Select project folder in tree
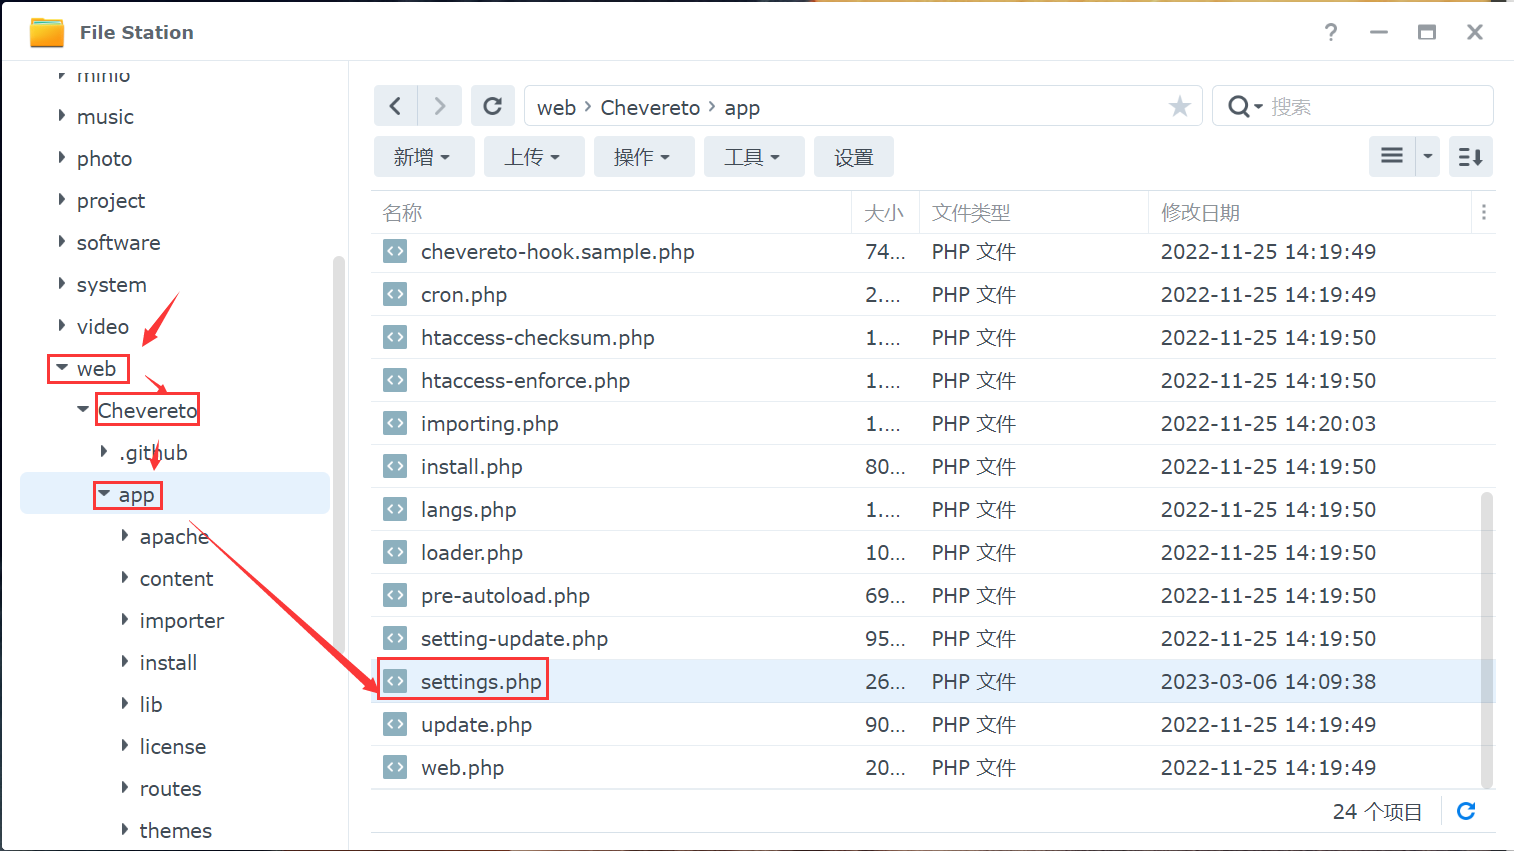Screen dimensions: 1514x851 pyautogui.click(x=111, y=201)
